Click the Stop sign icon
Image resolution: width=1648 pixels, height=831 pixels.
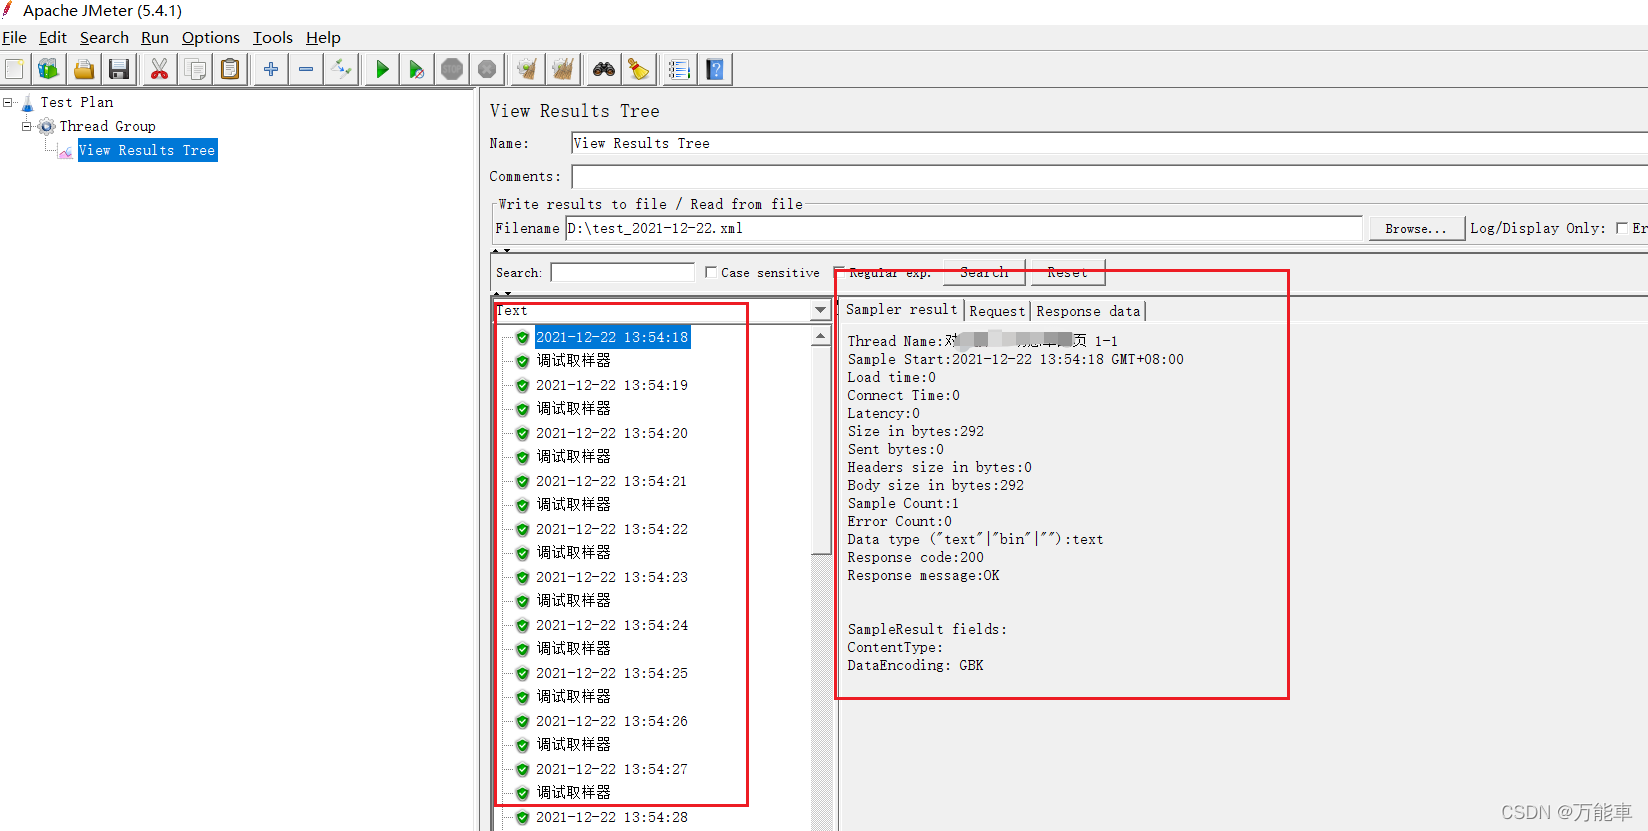click(452, 69)
